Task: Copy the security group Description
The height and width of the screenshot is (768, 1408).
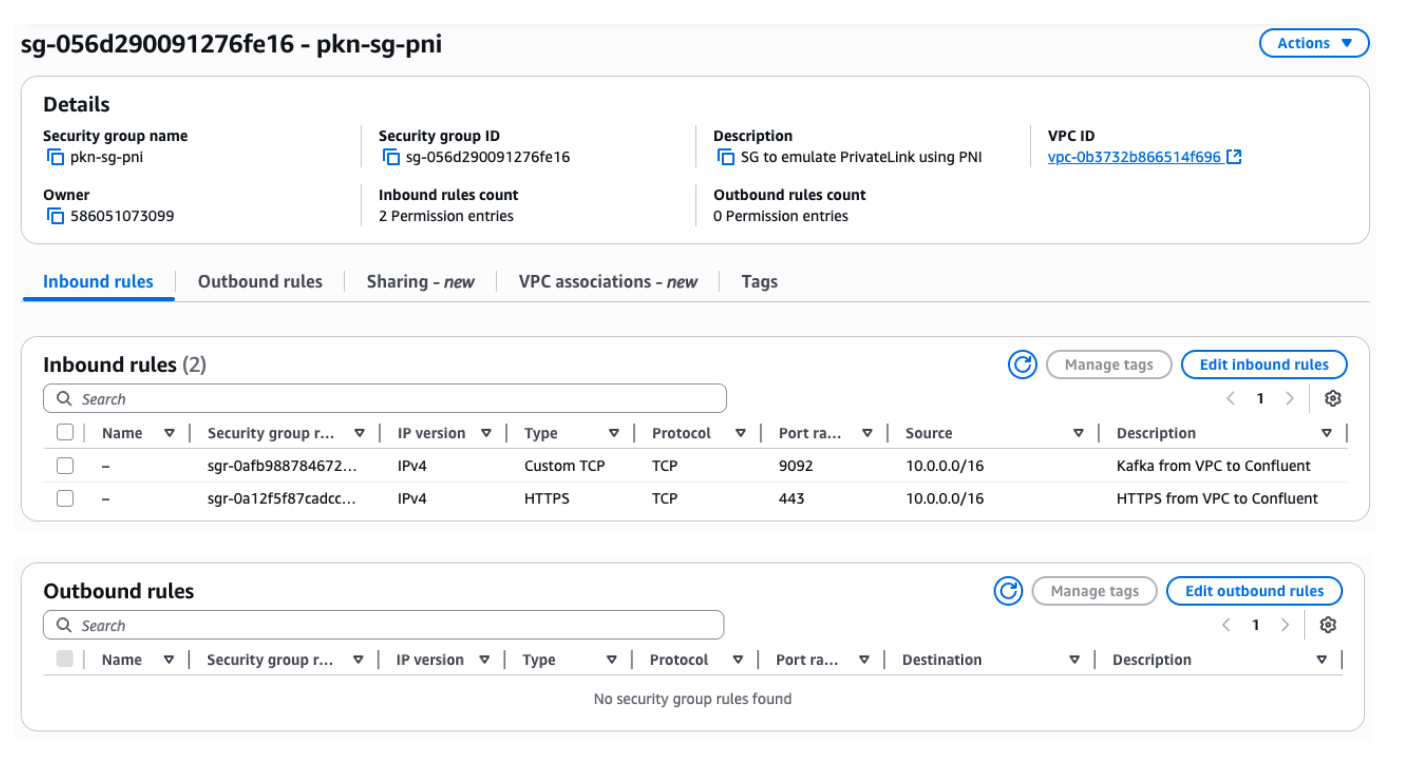Action: 726,157
